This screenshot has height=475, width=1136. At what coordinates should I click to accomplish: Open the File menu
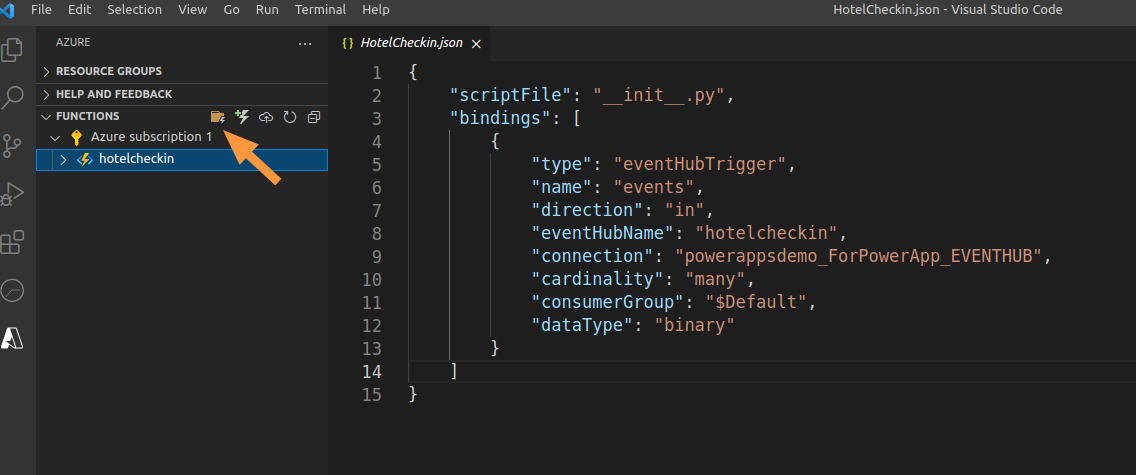point(41,10)
